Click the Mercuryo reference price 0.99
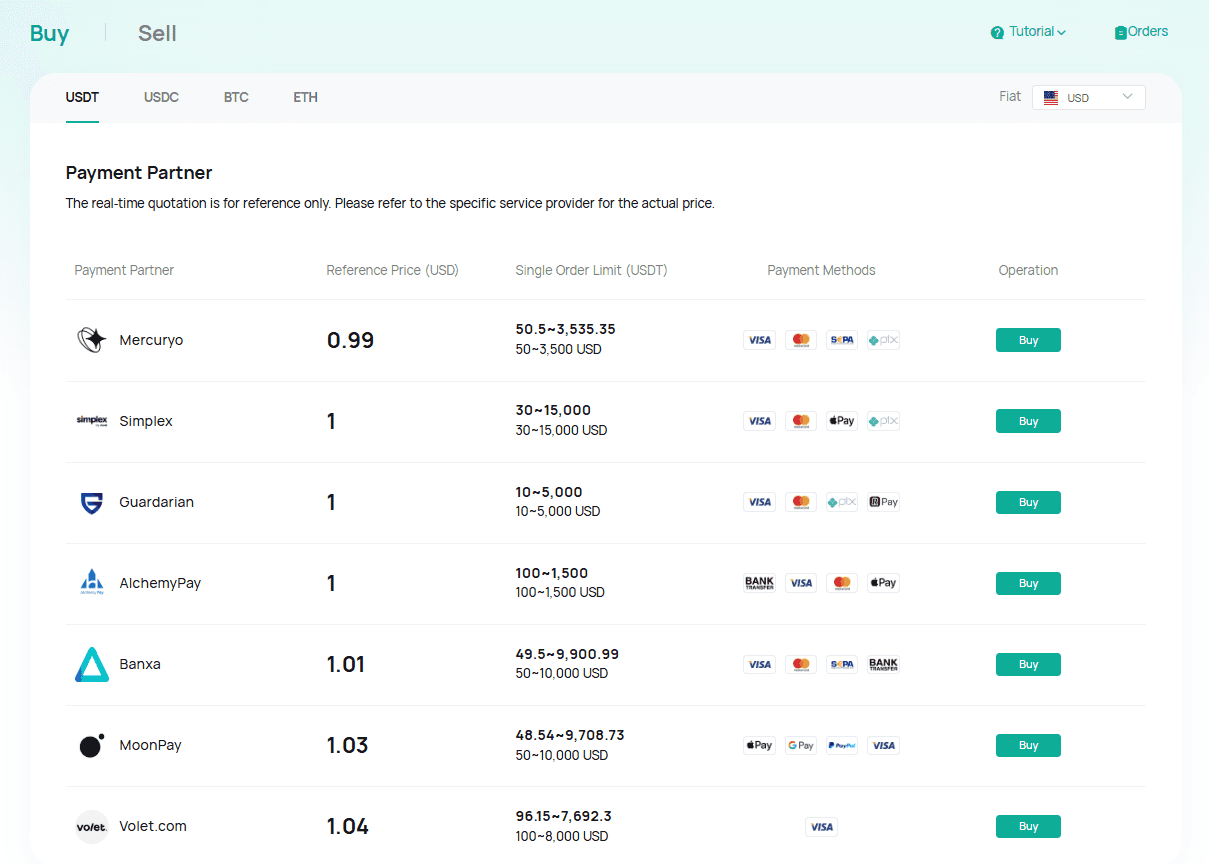 350,340
